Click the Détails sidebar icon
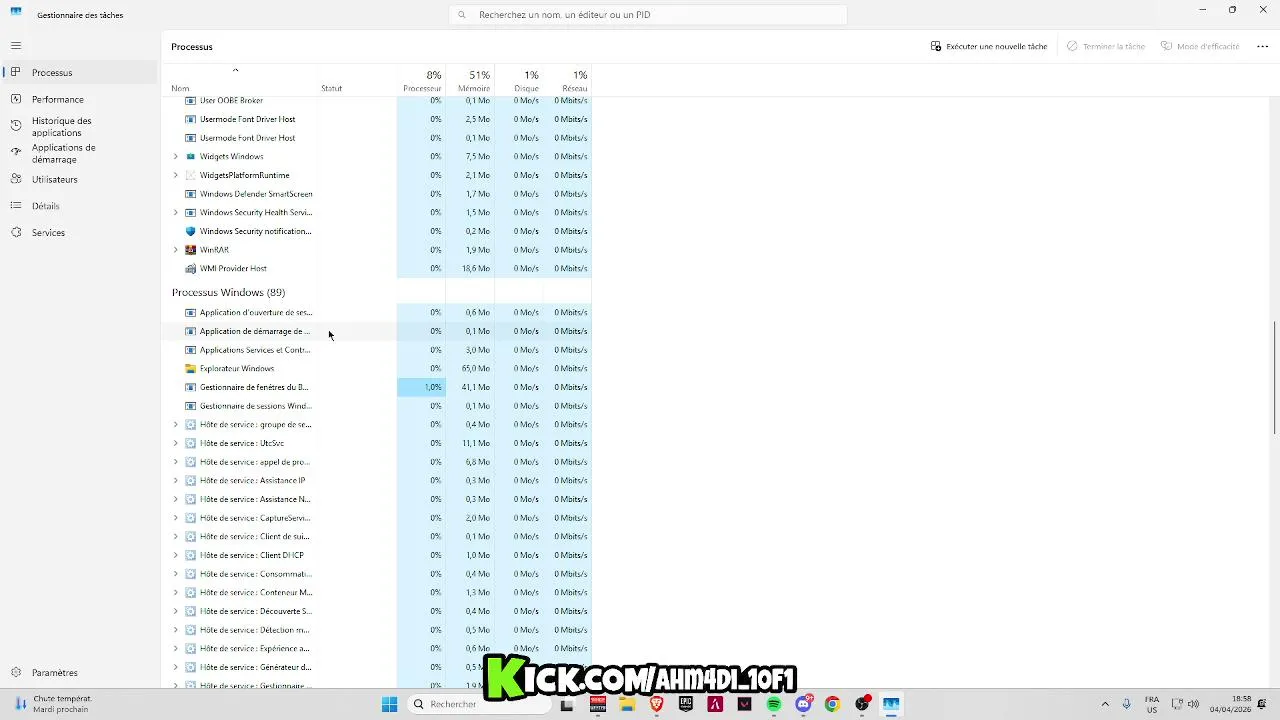 (x=16, y=206)
